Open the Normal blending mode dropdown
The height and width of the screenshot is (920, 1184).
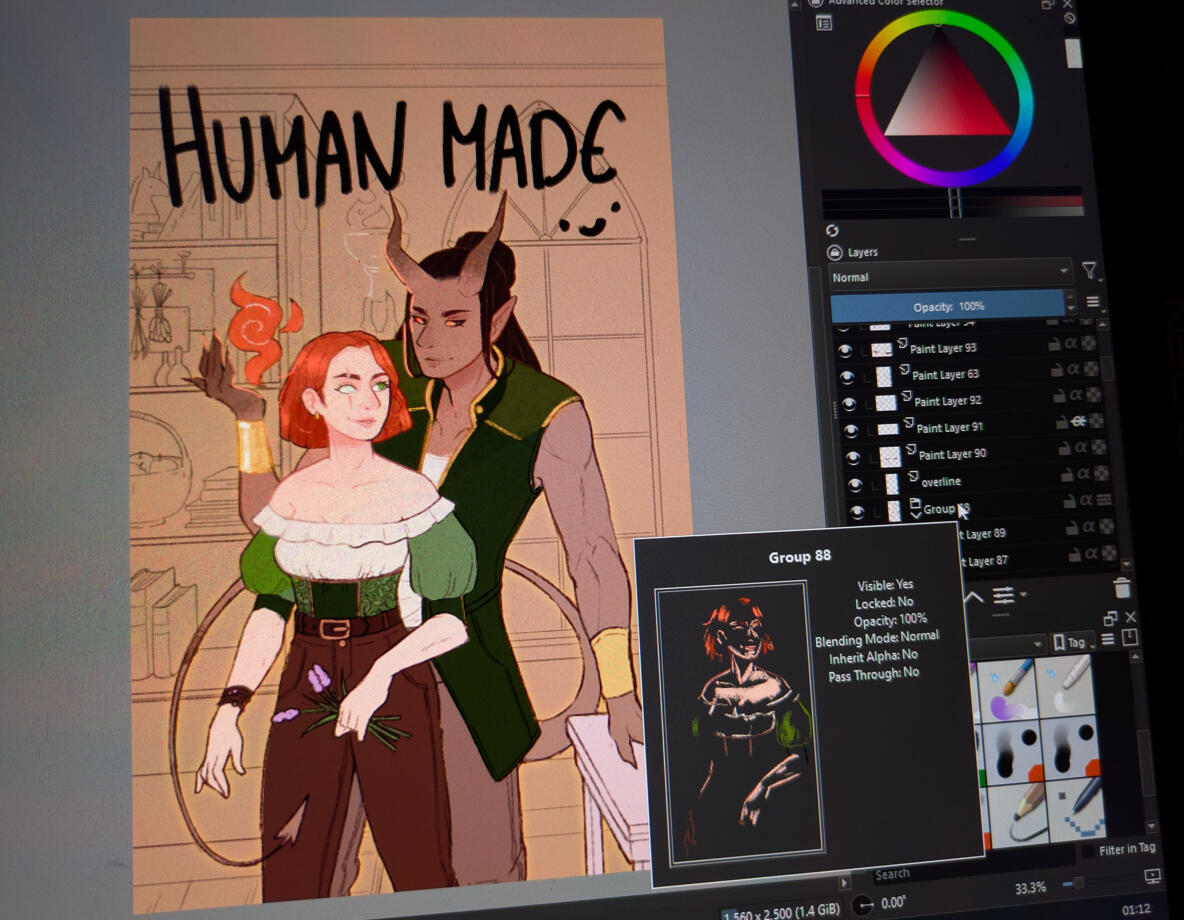pos(950,276)
